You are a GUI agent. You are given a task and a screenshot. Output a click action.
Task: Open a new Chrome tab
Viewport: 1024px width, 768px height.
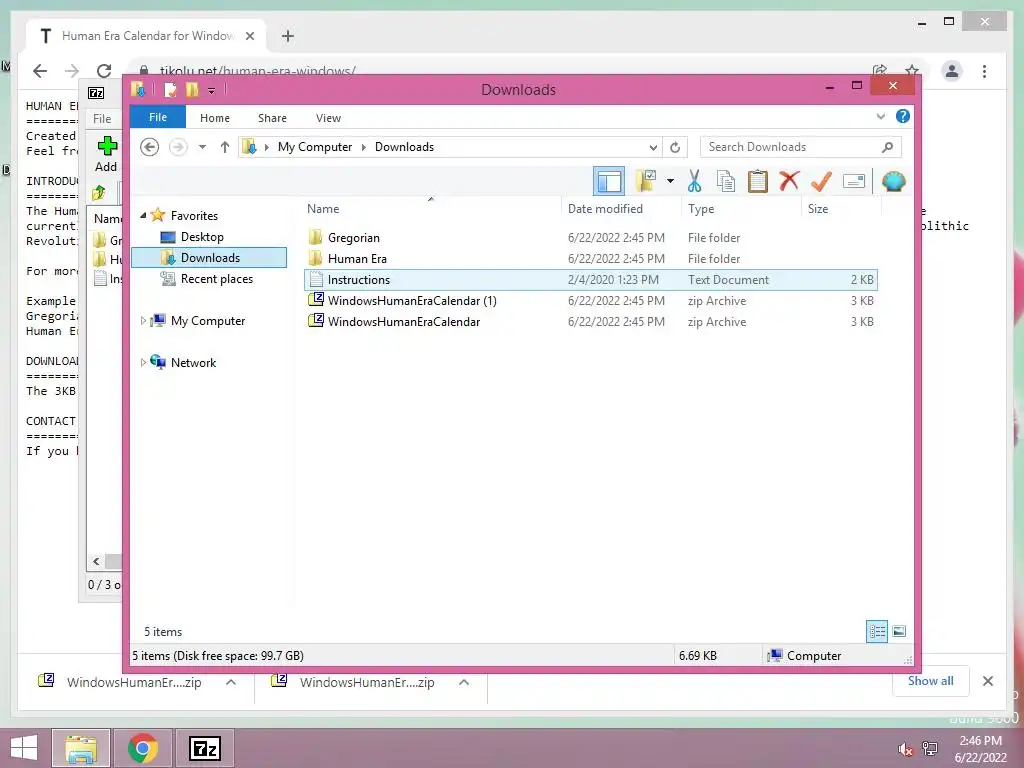click(x=288, y=36)
